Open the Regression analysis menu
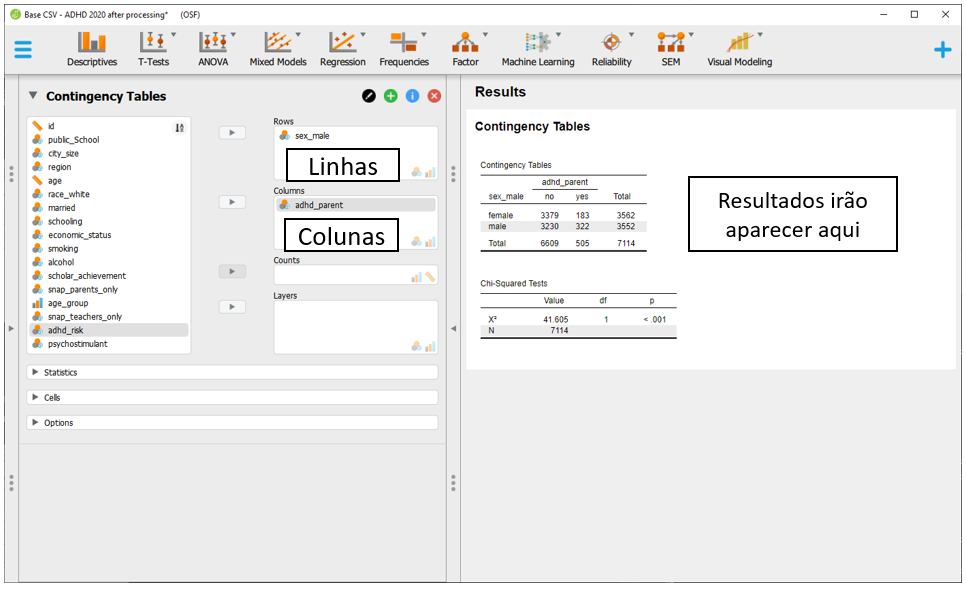 tap(342, 47)
